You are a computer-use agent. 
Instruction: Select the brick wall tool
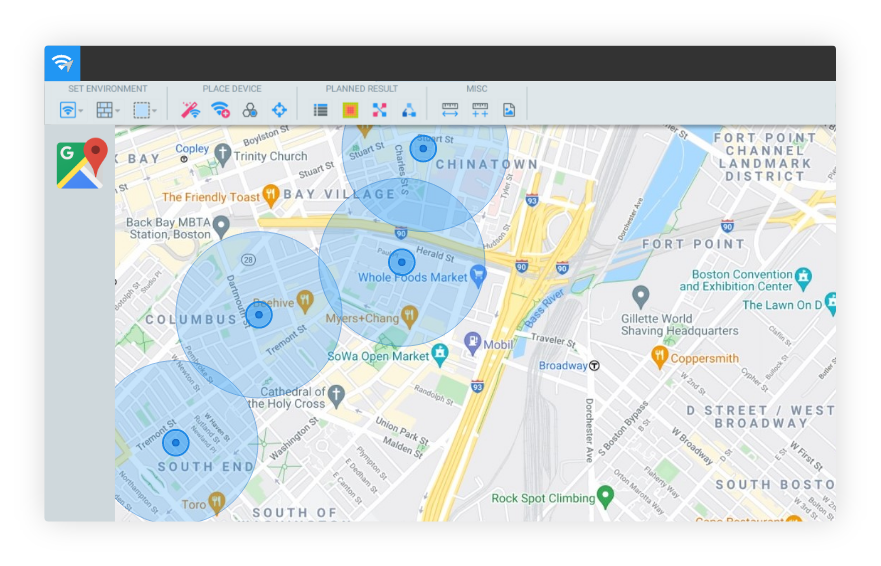(x=104, y=110)
